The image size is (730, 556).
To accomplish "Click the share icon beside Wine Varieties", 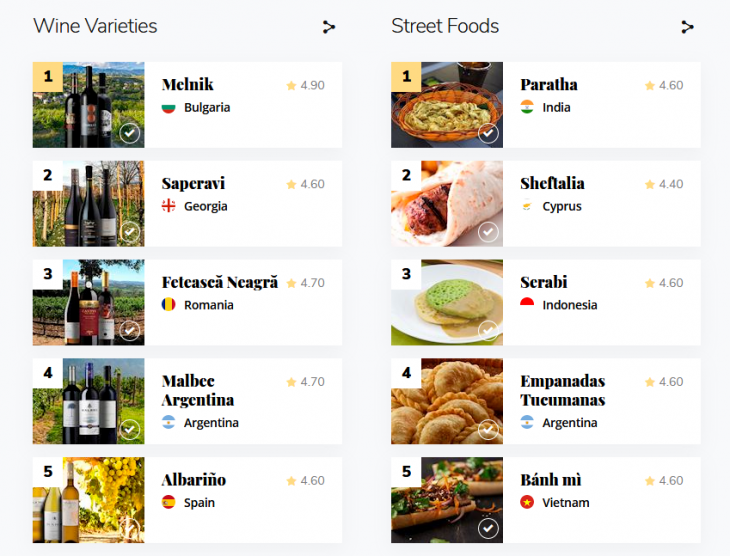I will (x=329, y=27).
